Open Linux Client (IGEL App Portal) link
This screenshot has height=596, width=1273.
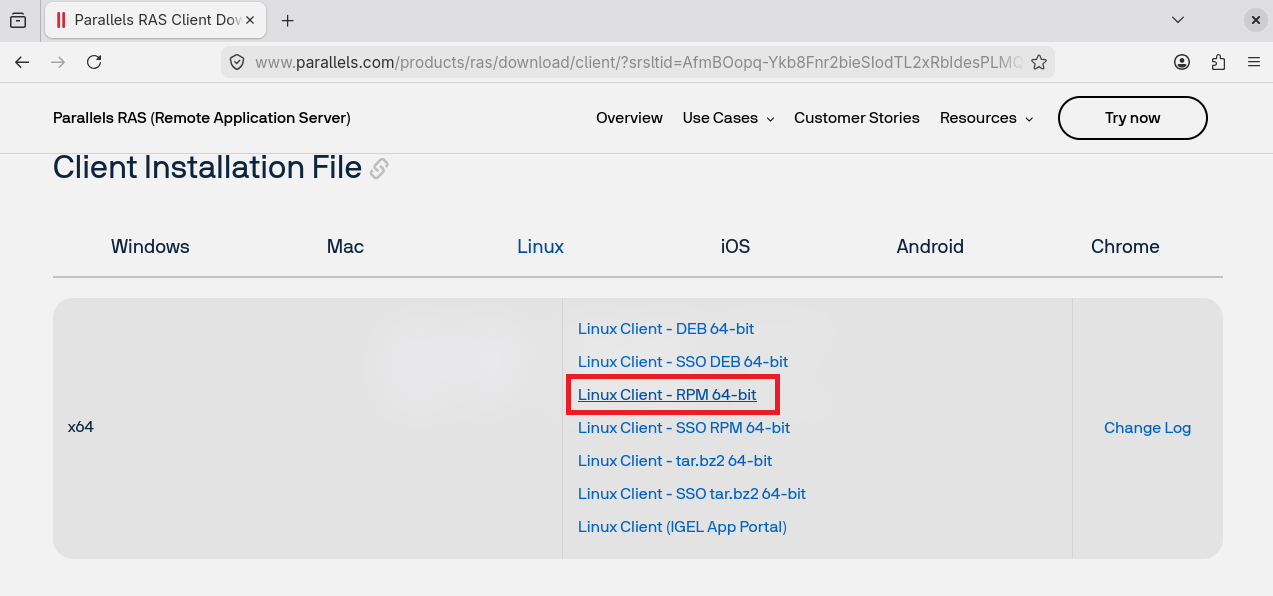click(x=682, y=527)
